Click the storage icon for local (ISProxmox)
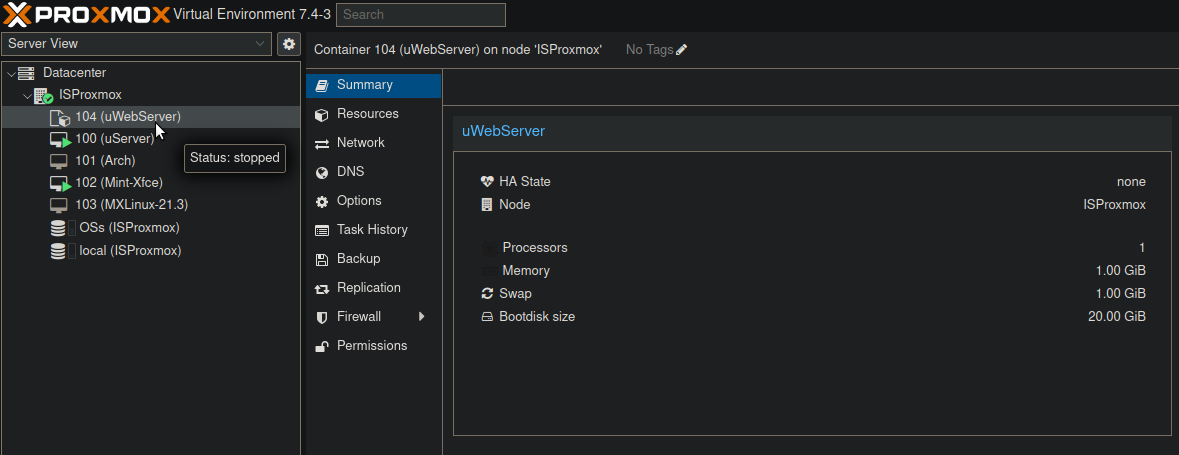The width and height of the screenshot is (1179, 455). pos(58,250)
